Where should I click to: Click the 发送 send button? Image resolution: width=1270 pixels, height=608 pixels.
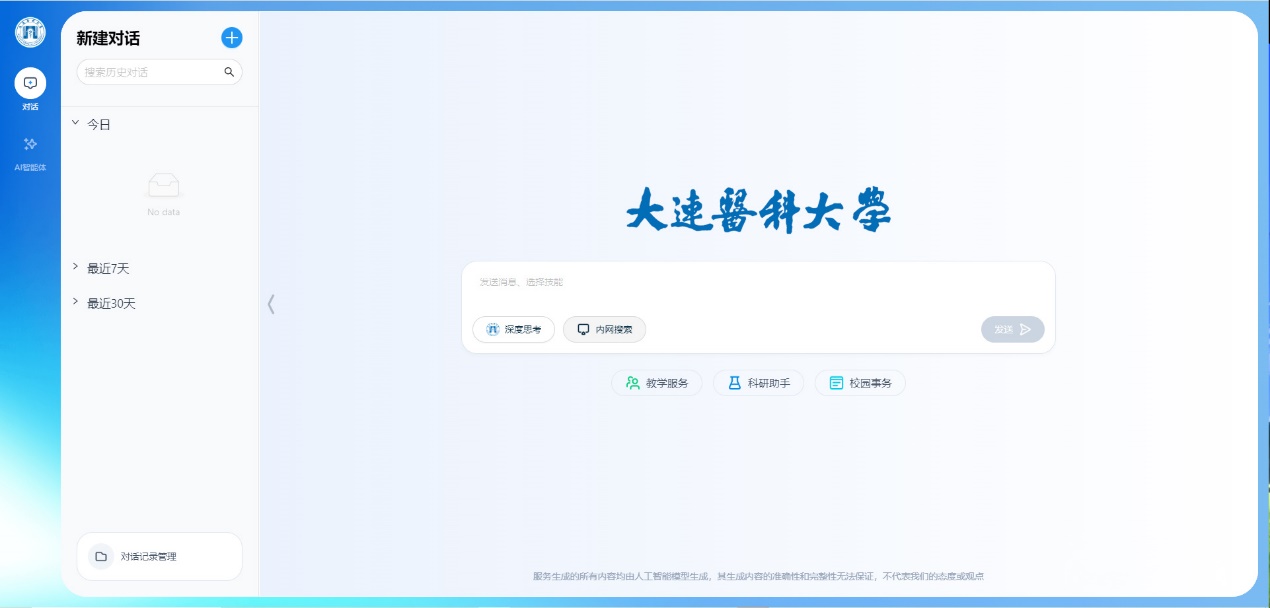point(1012,329)
